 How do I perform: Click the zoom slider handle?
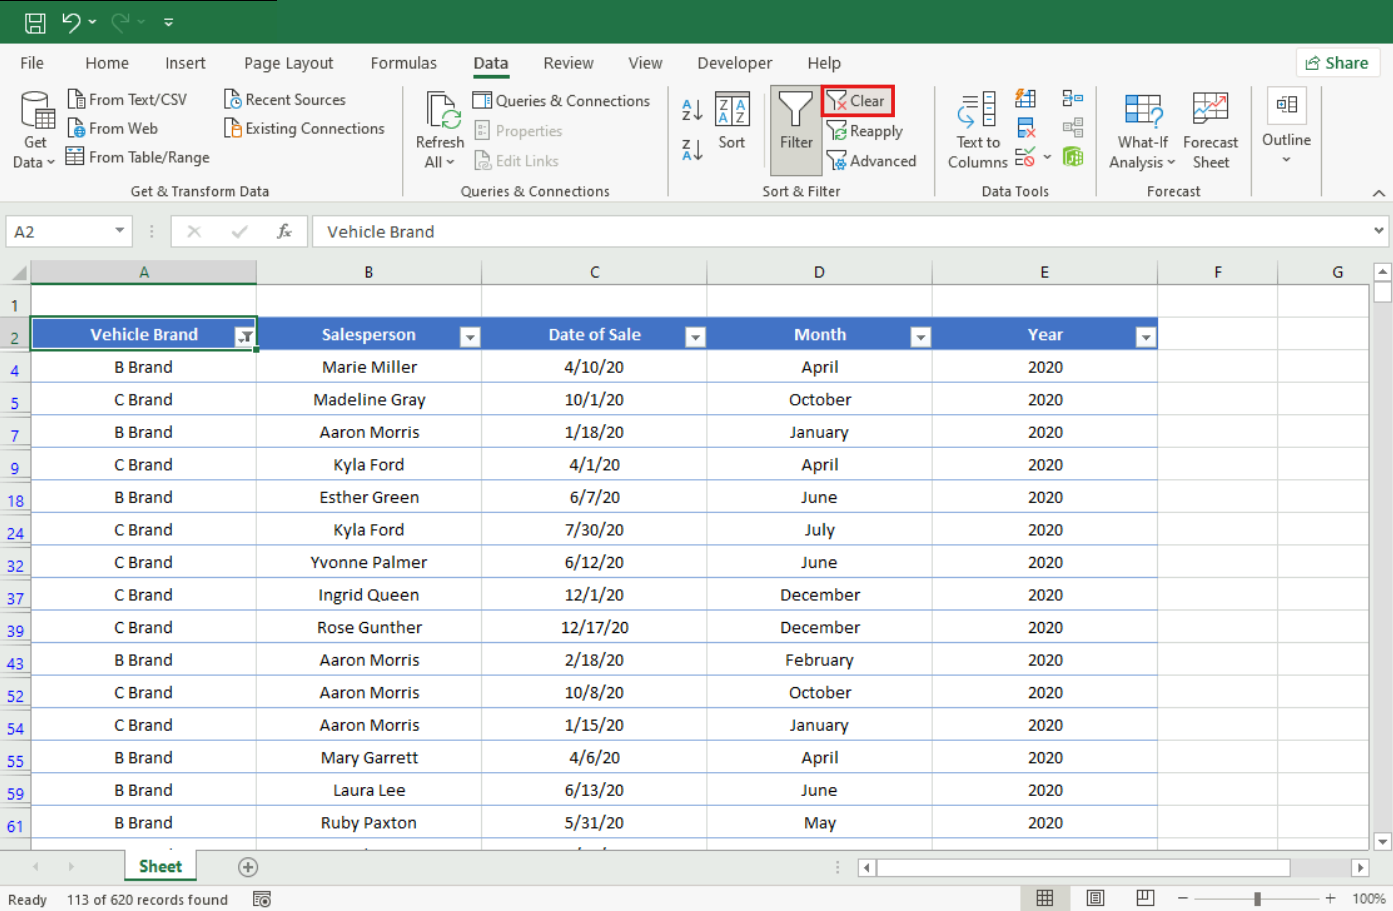pos(1257,898)
